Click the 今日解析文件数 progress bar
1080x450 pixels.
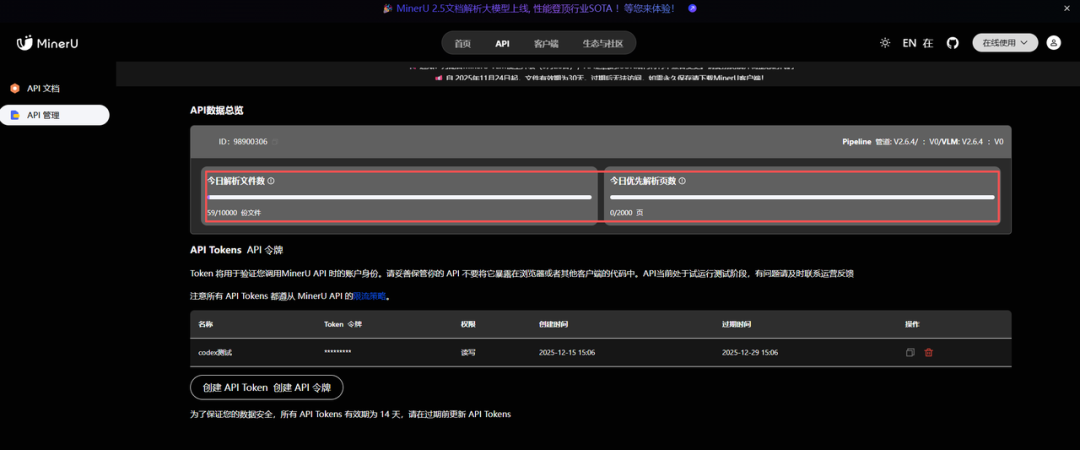point(399,197)
